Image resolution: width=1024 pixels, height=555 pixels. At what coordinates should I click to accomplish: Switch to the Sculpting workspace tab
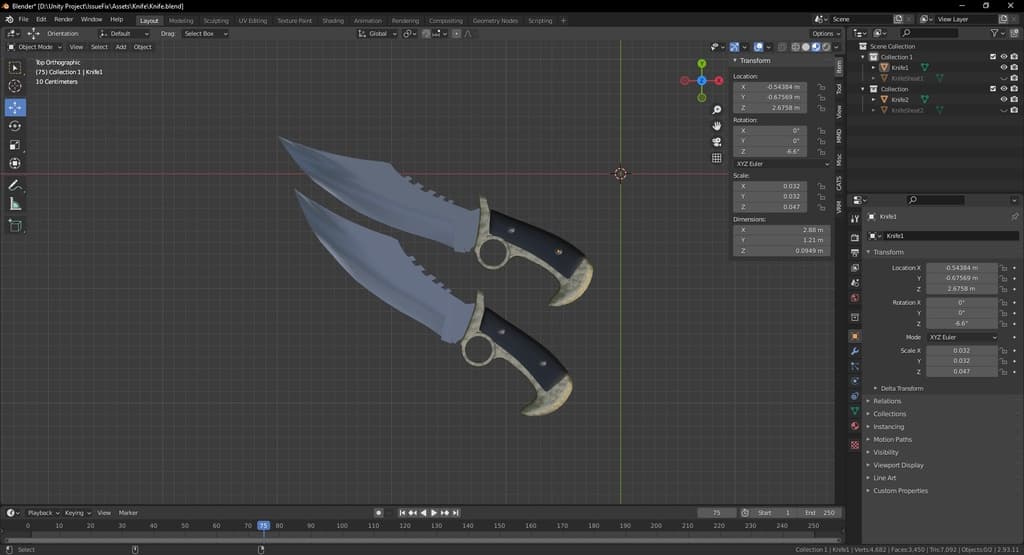(215, 20)
